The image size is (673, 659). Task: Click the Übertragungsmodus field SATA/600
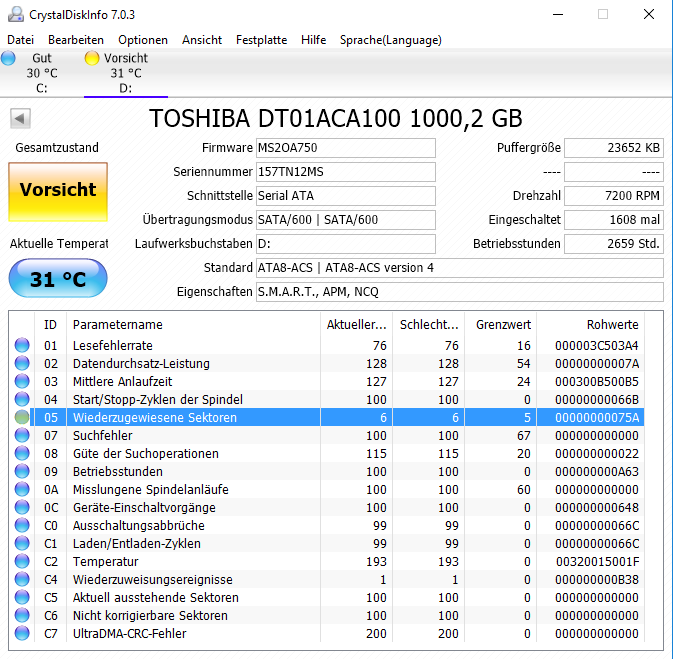(346, 220)
